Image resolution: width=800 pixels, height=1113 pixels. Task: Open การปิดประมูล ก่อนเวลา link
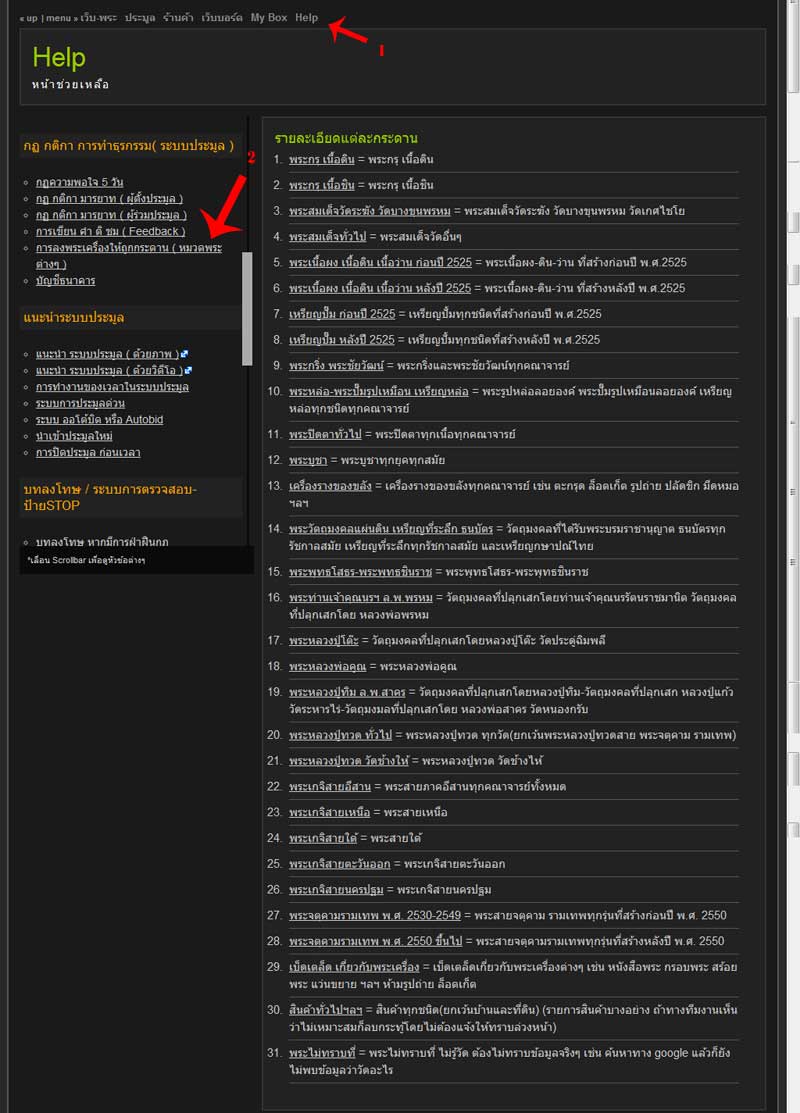88,452
